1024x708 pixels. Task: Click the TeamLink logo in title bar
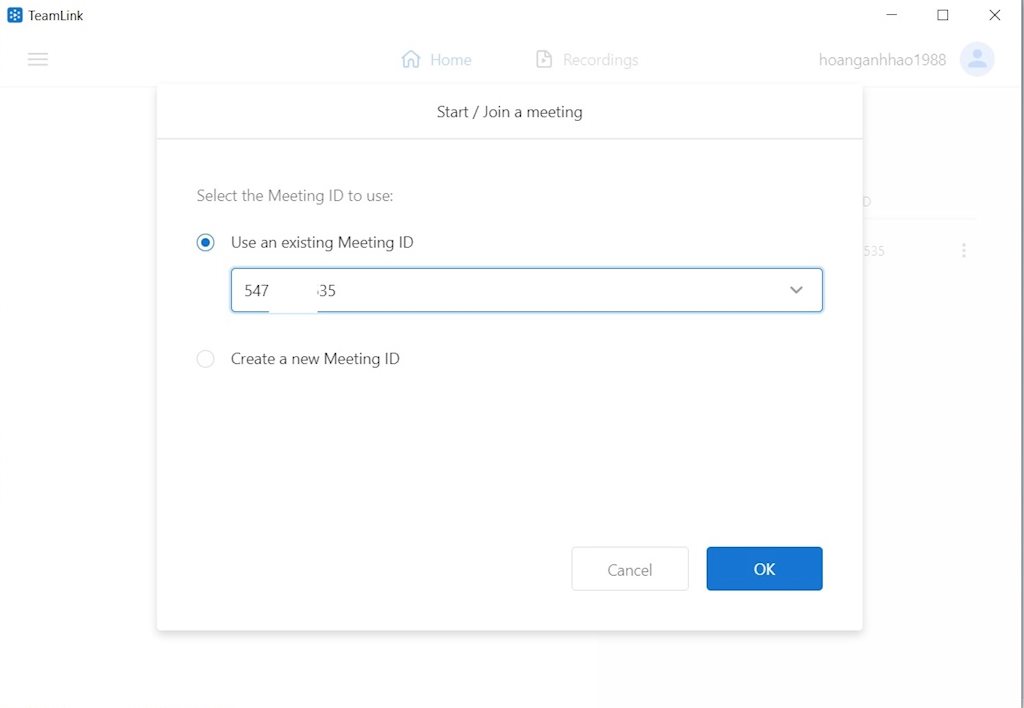[15, 15]
